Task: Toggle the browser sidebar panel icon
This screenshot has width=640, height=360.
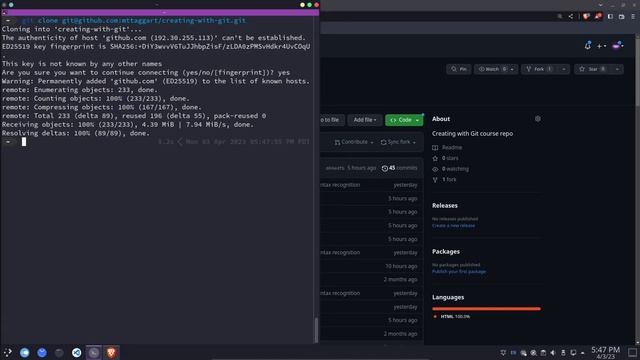Action: [610, 16]
